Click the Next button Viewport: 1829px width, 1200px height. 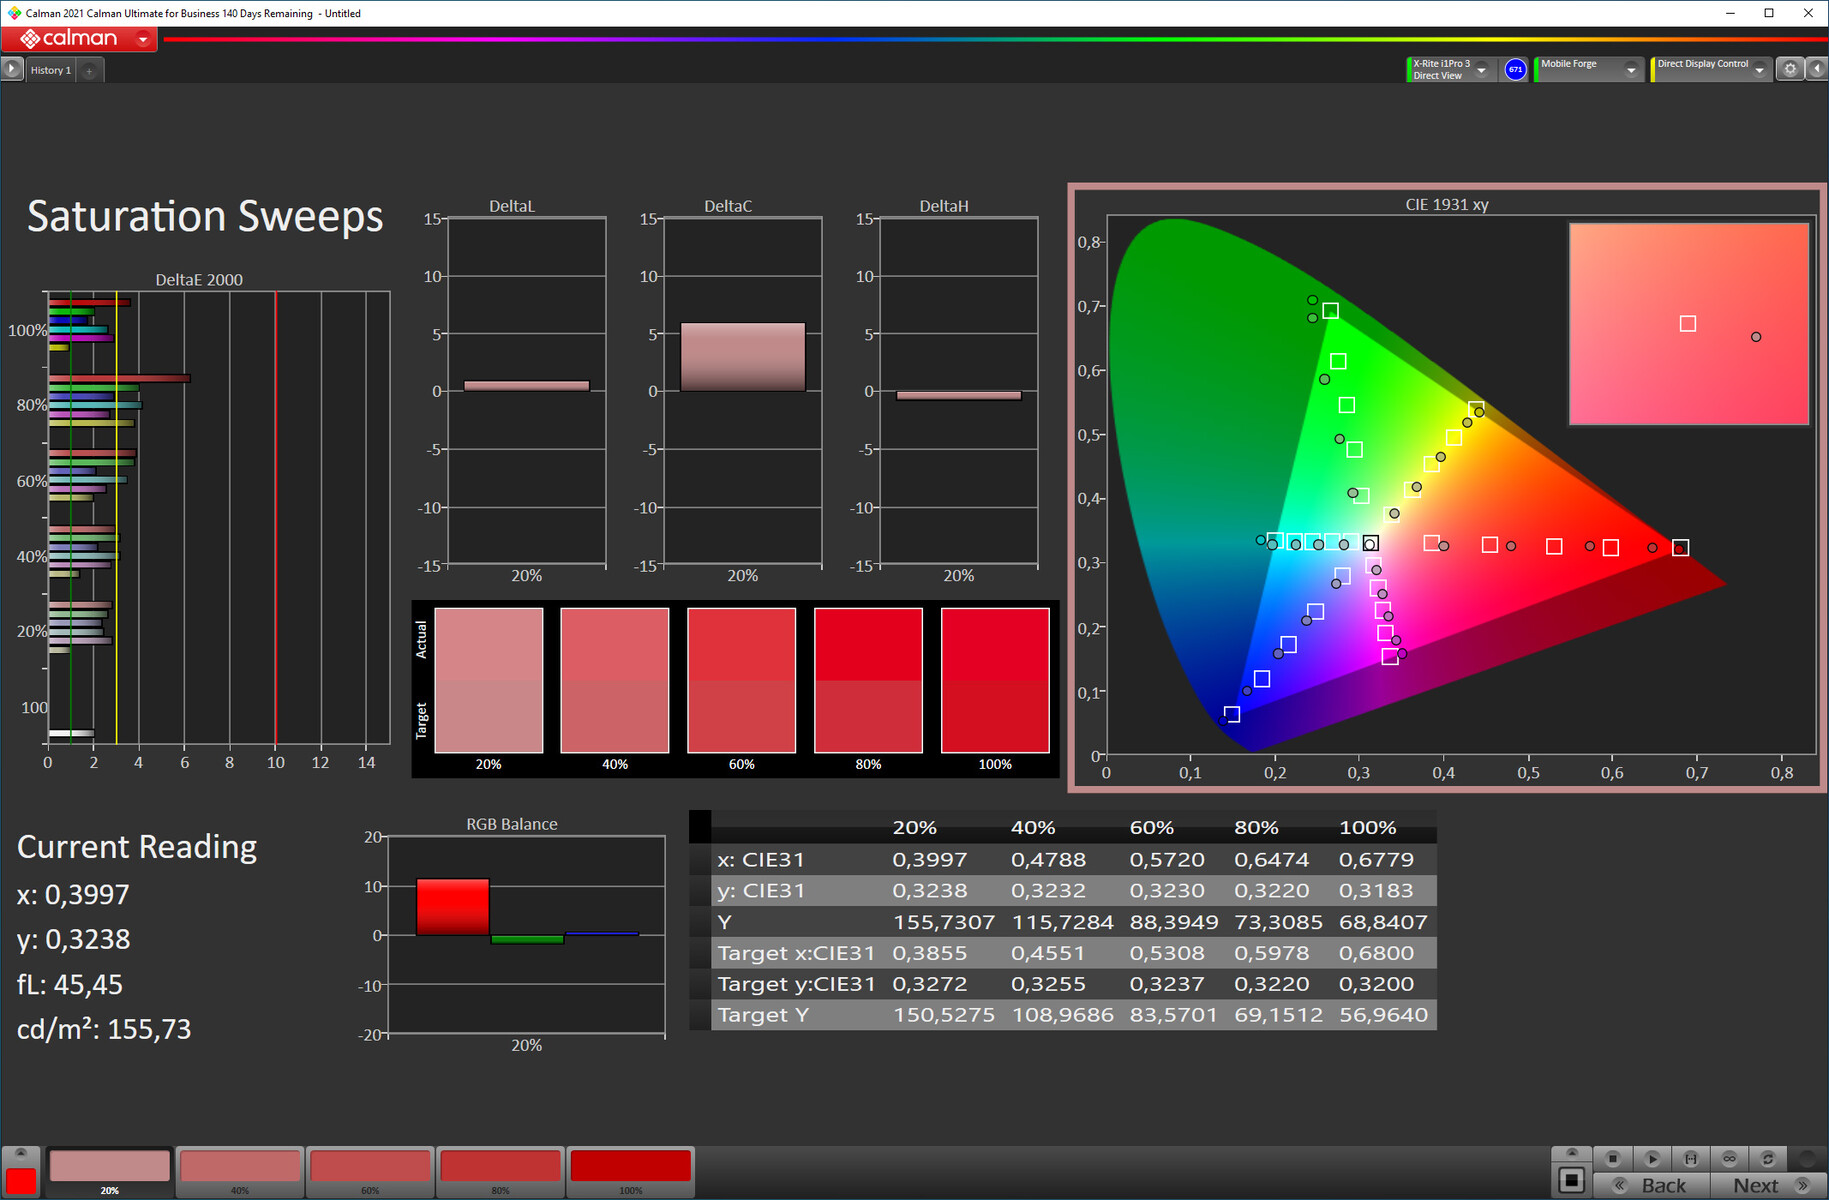pyautogui.click(x=1768, y=1185)
